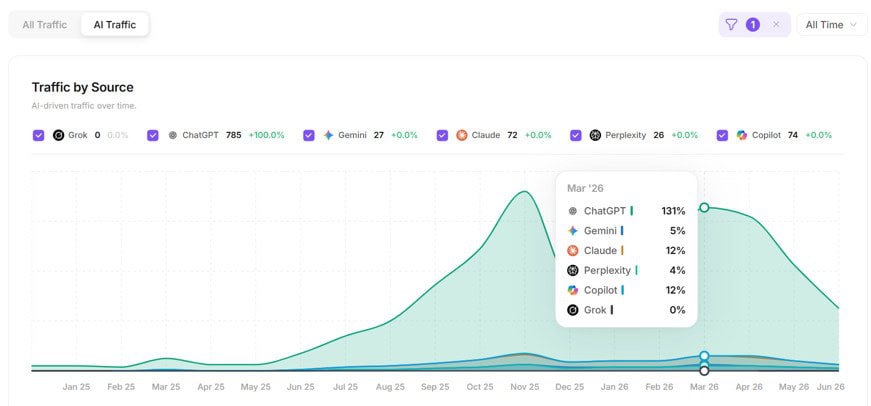
Task: Click Gemini icon in the tooltip
Action: (573, 230)
